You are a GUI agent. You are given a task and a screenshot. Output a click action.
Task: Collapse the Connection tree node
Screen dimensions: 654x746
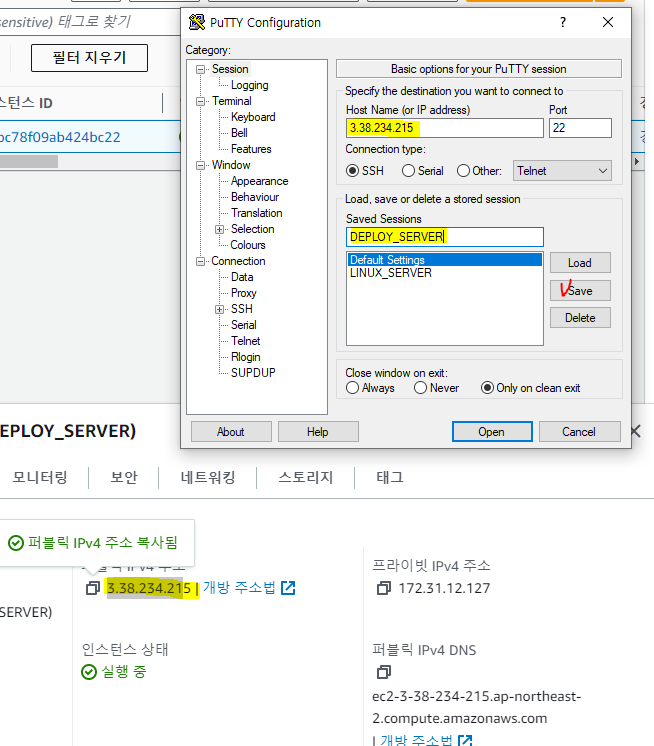pyautogui.click(x=201, y=261)
